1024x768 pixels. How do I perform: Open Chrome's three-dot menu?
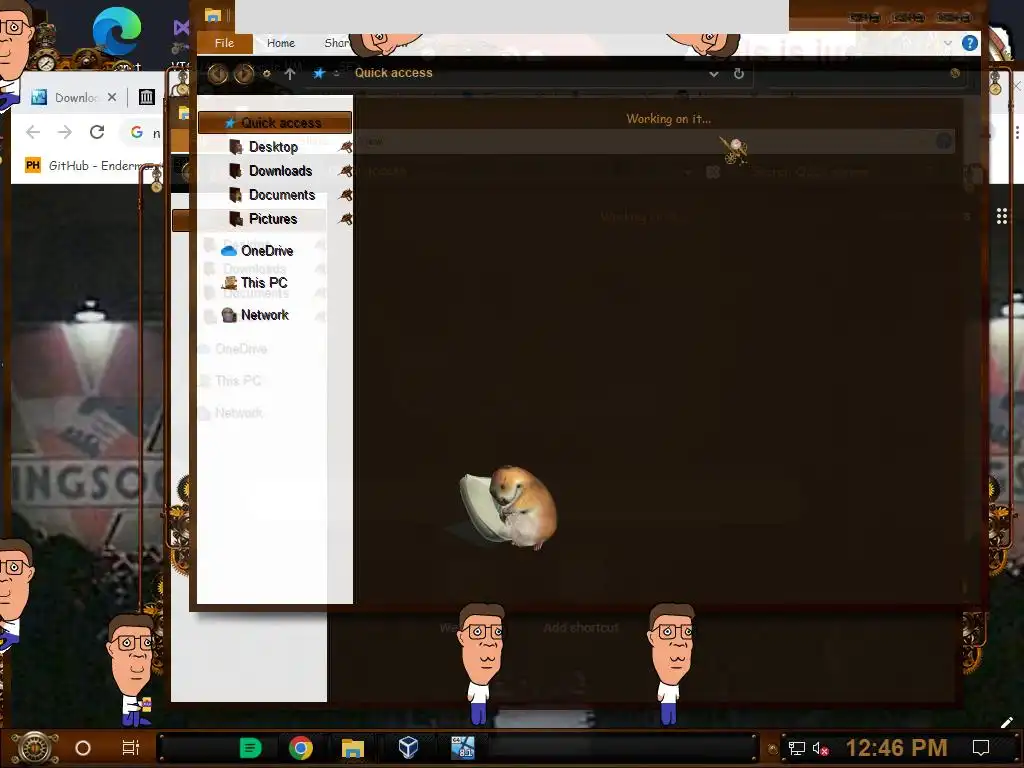pyautogui.click(x=1017, y=133)
